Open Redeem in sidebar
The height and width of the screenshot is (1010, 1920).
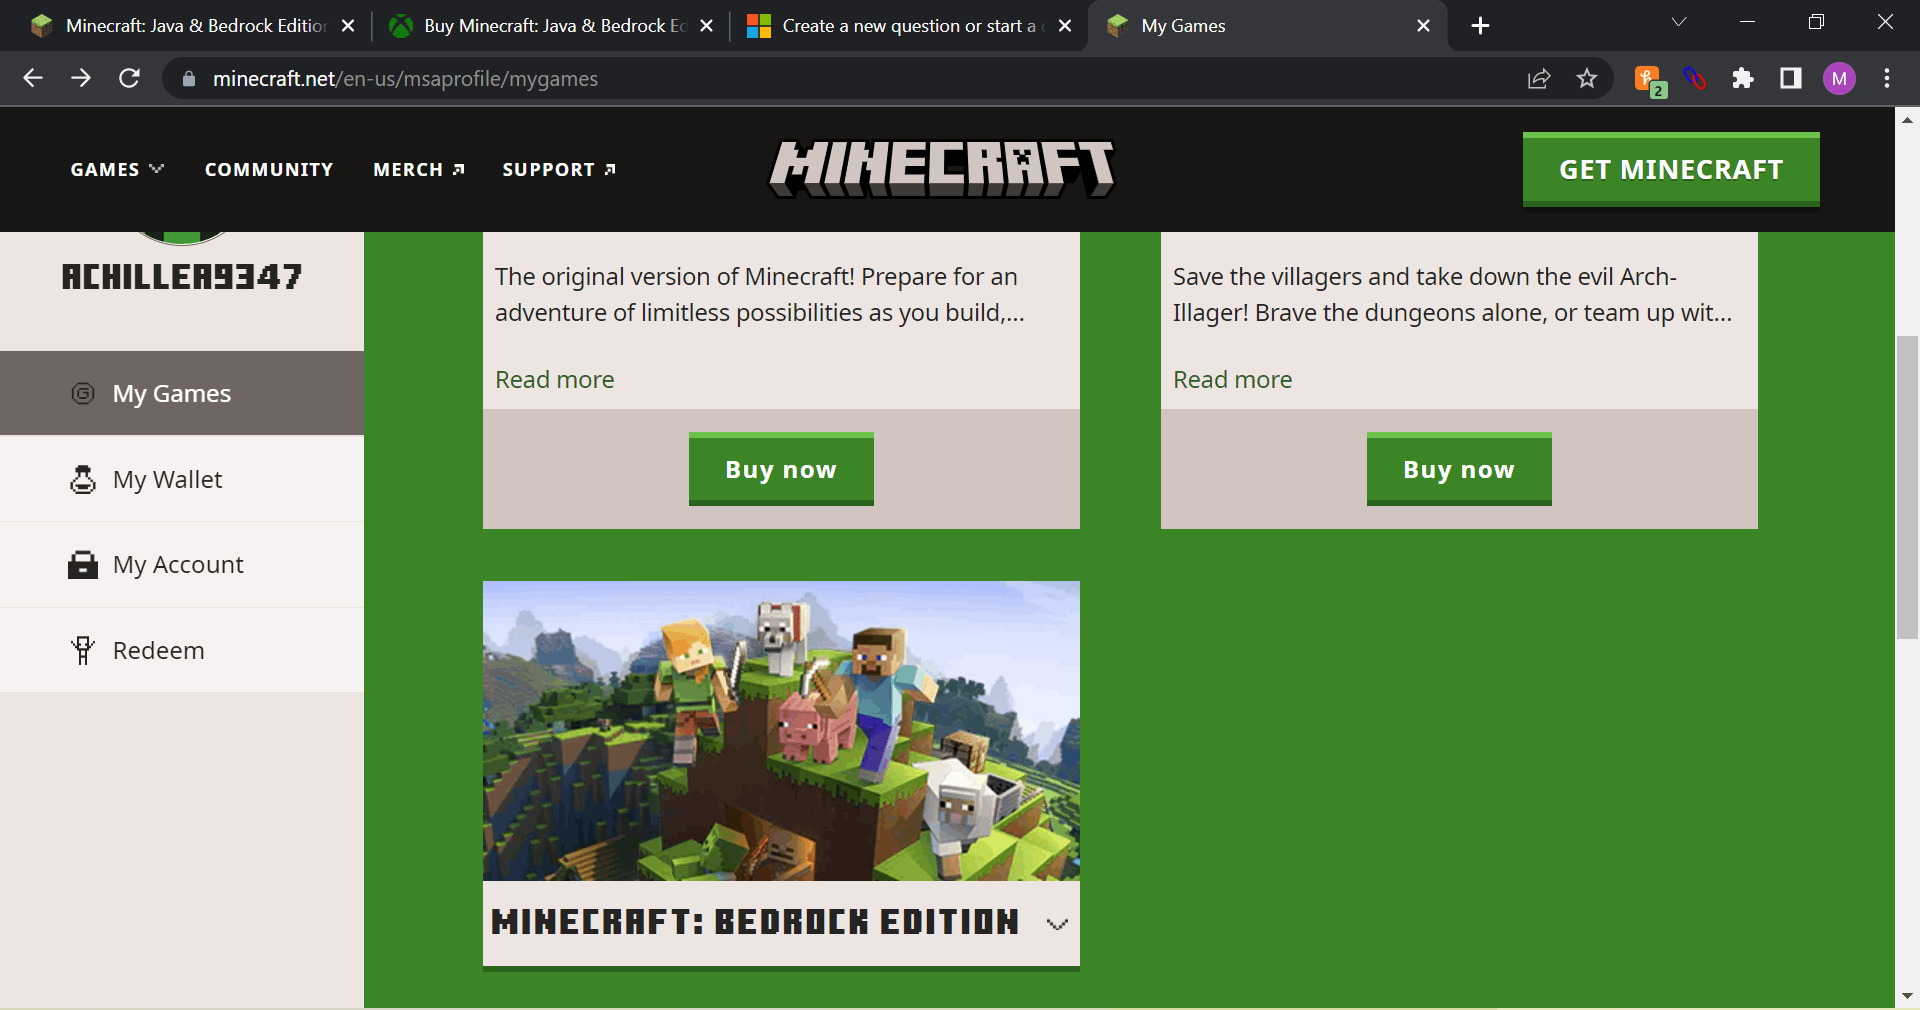point(182,650)
